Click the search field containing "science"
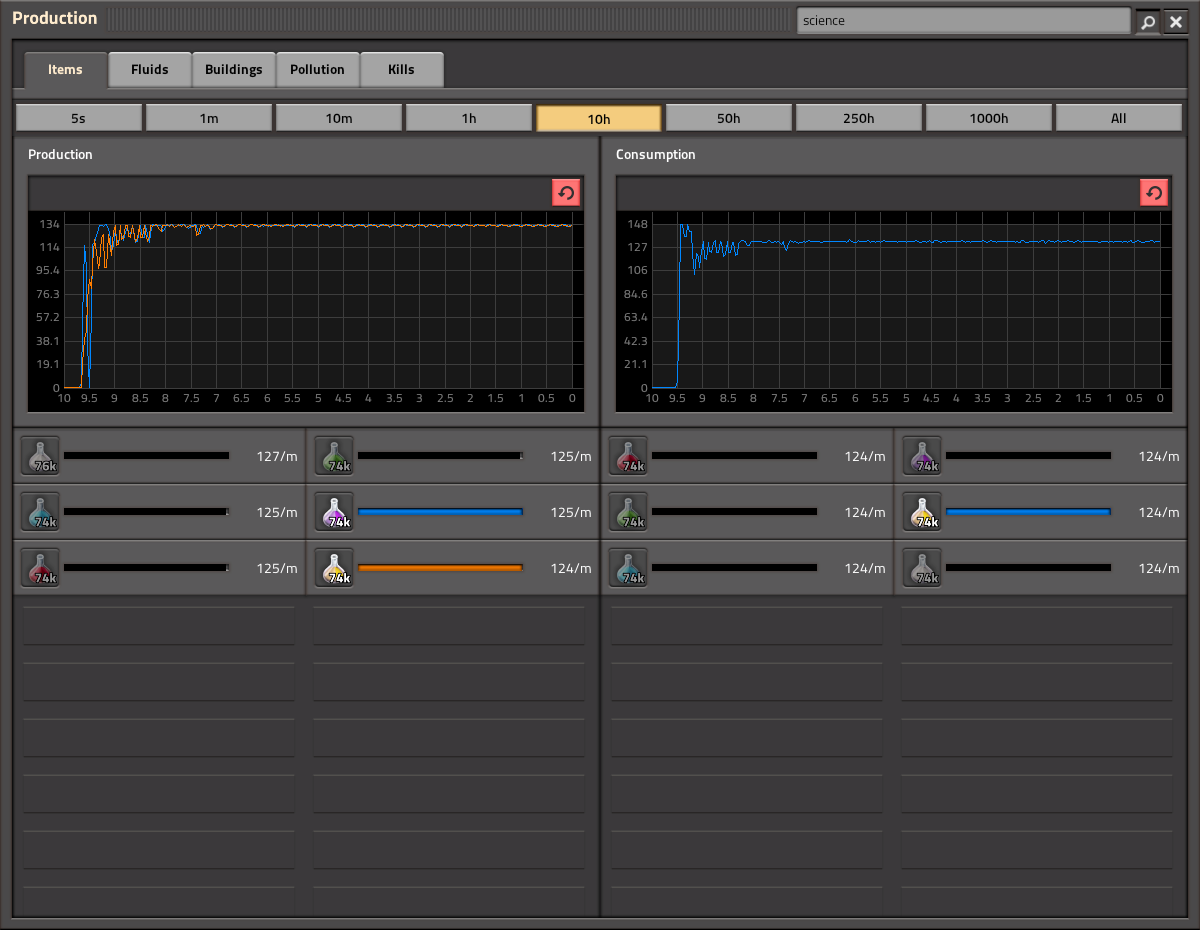The image size is (1200, 930). point(963,21)
